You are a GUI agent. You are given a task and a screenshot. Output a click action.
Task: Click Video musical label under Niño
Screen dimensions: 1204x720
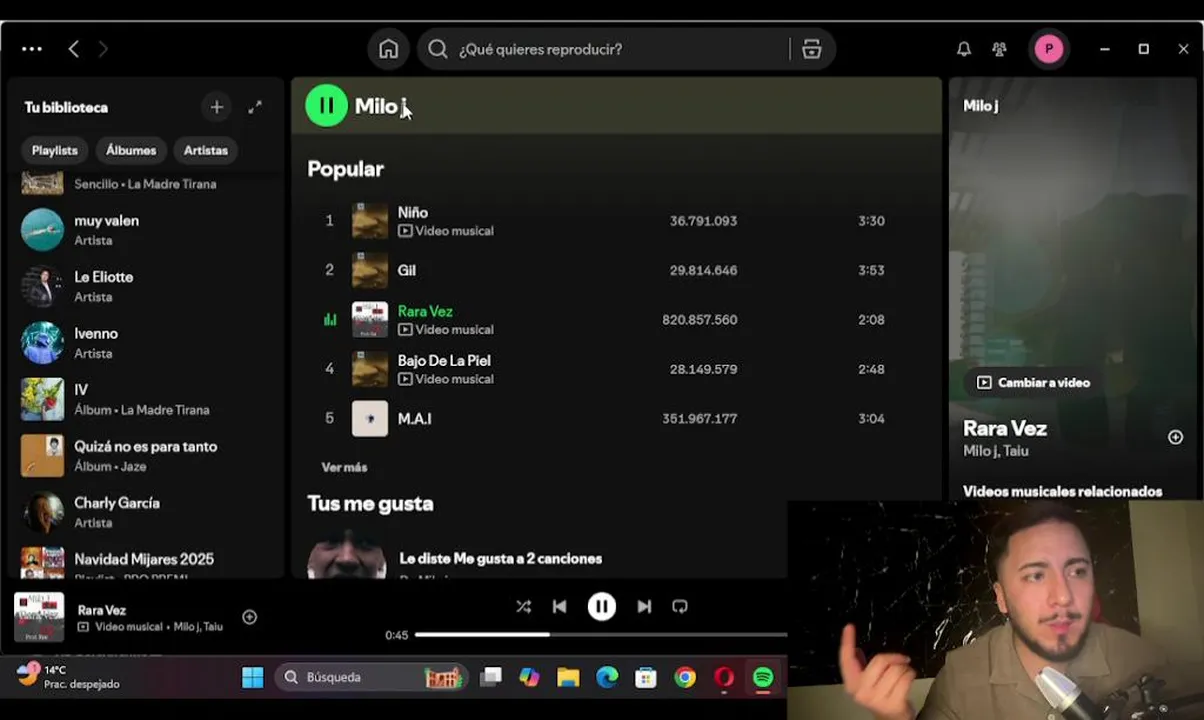click(446, 231)
